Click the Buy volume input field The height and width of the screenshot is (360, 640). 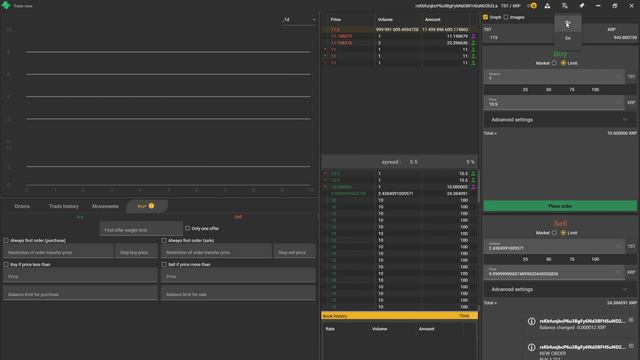pos(554,76)
